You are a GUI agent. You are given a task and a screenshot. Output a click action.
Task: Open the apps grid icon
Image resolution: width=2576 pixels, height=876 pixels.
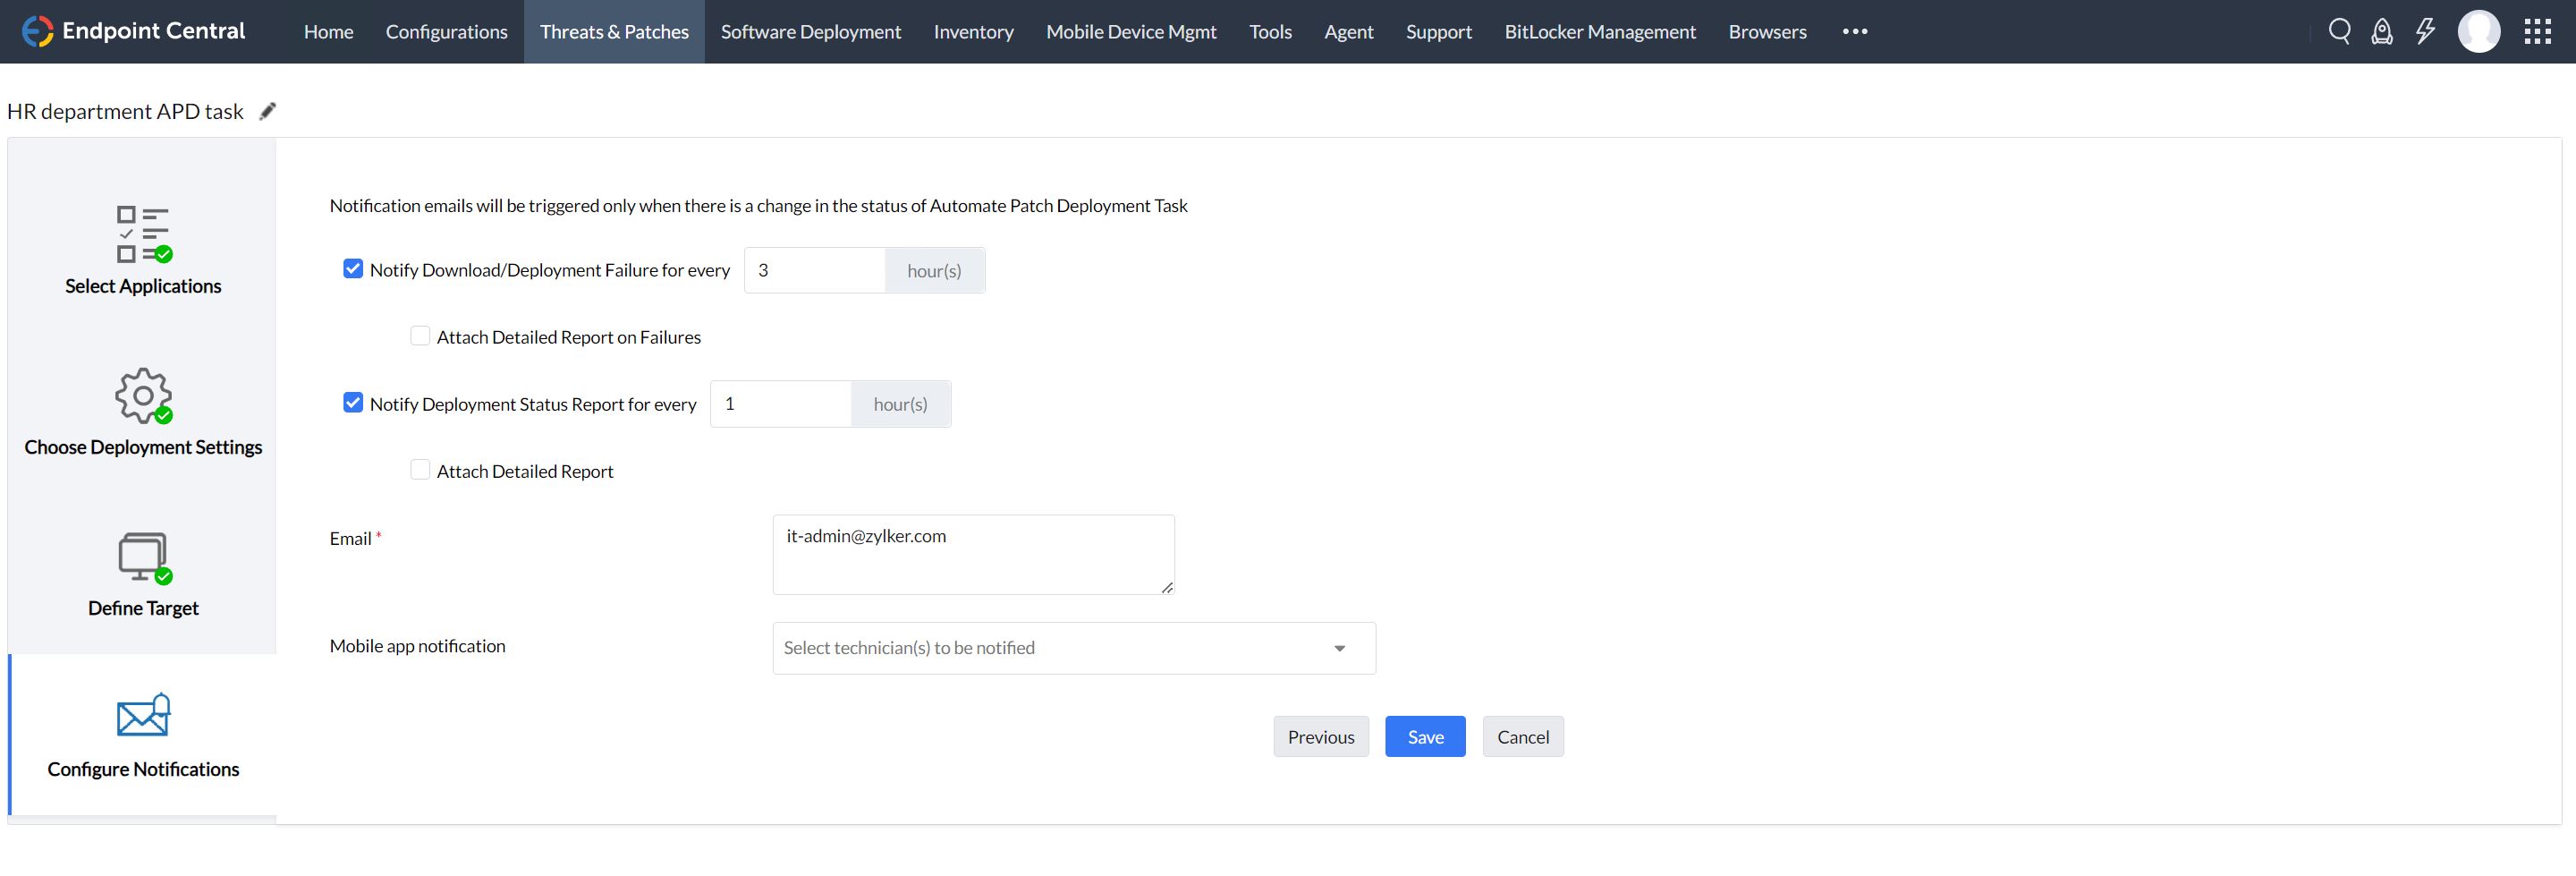2537,32
